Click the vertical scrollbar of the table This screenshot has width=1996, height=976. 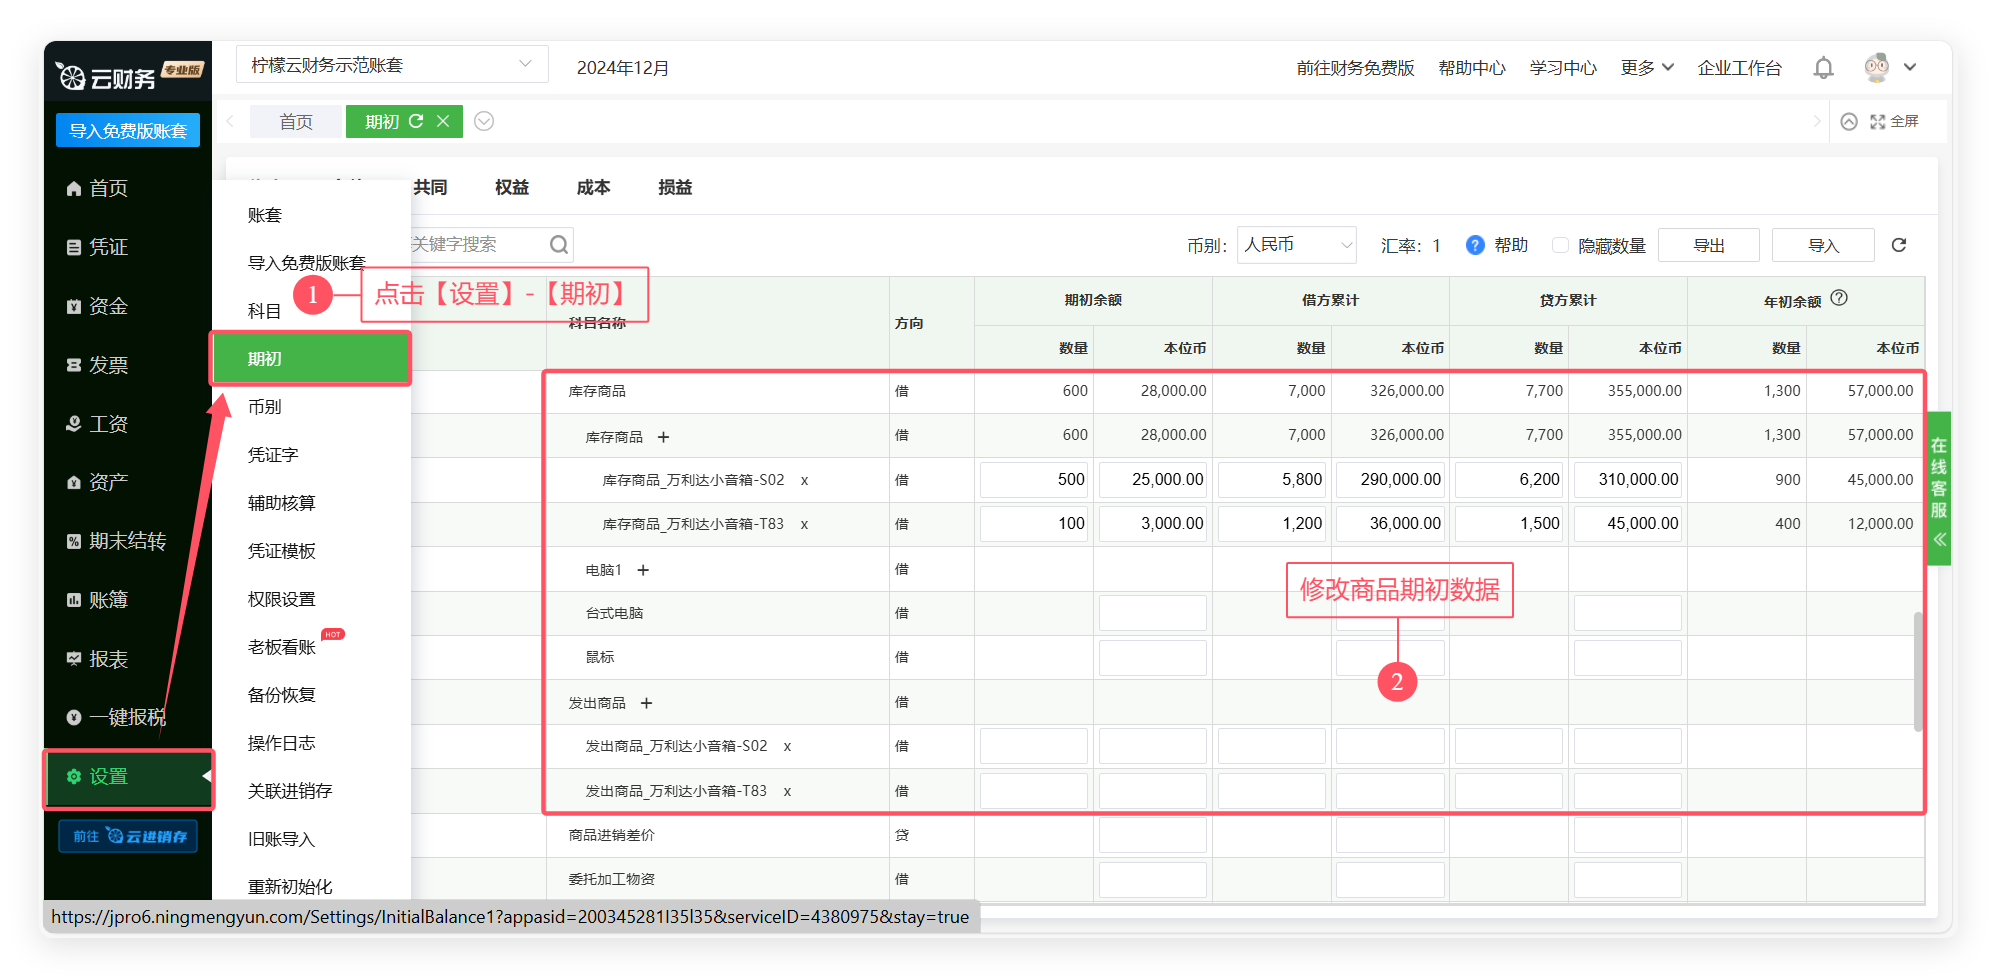pos(1917,670)
